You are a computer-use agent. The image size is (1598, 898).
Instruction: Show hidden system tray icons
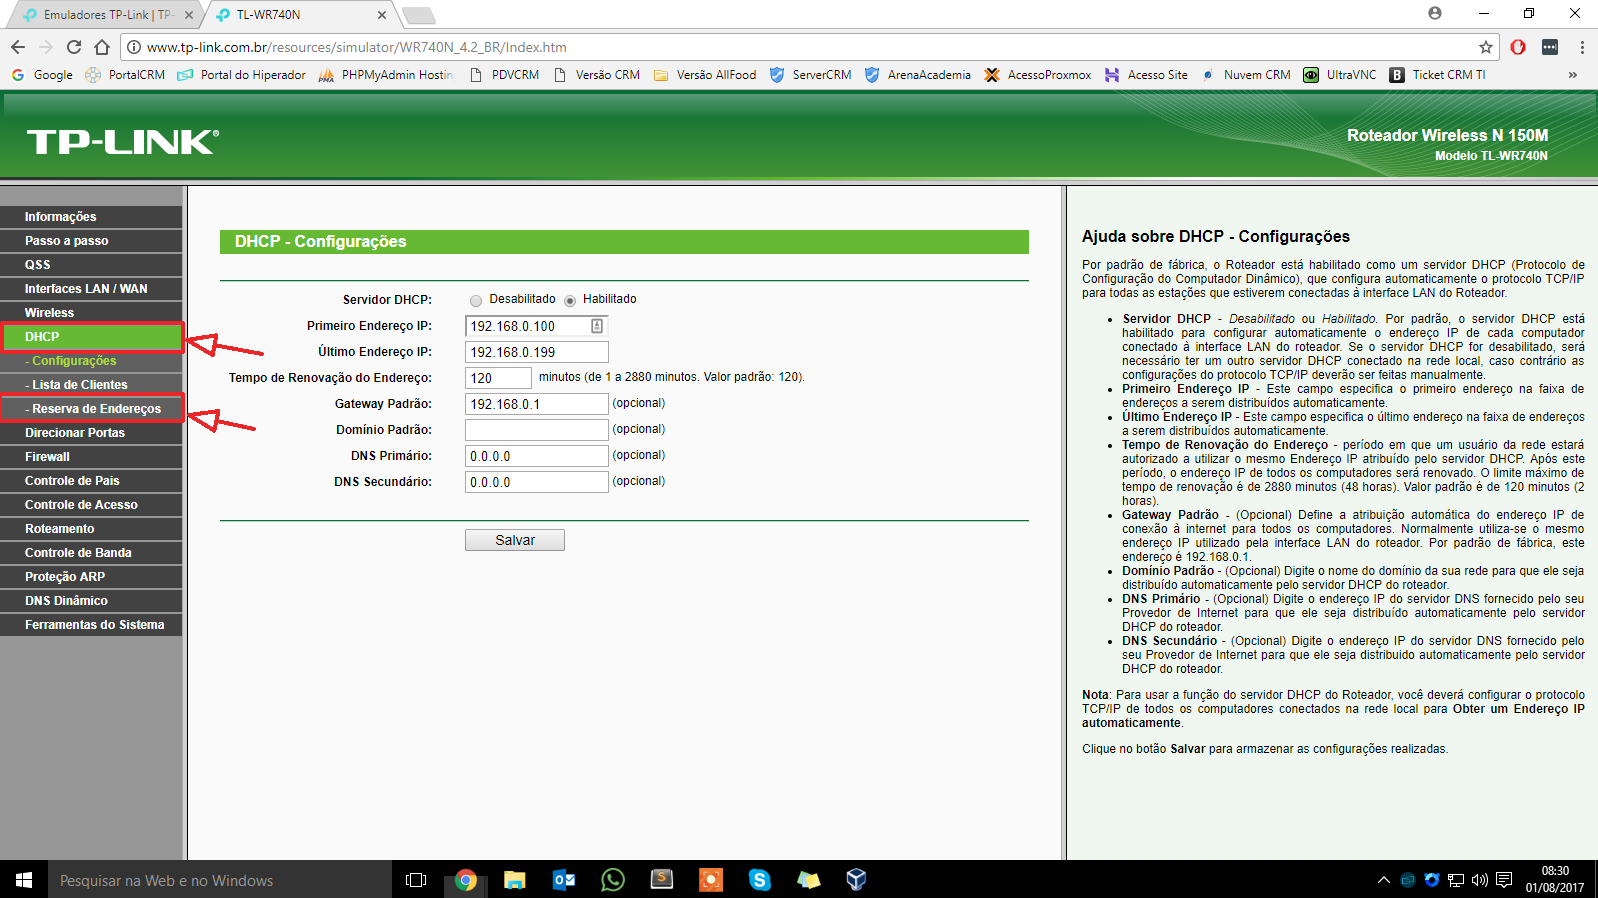[x=1383, y=880]
